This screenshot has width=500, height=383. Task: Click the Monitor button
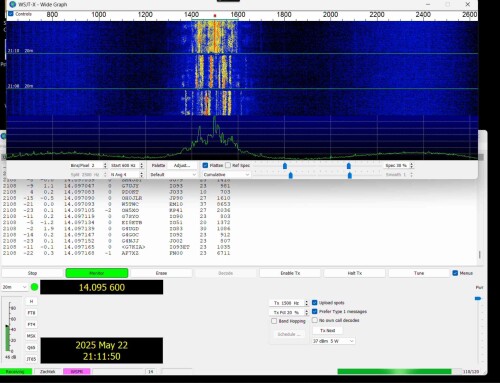pos(97,273)
